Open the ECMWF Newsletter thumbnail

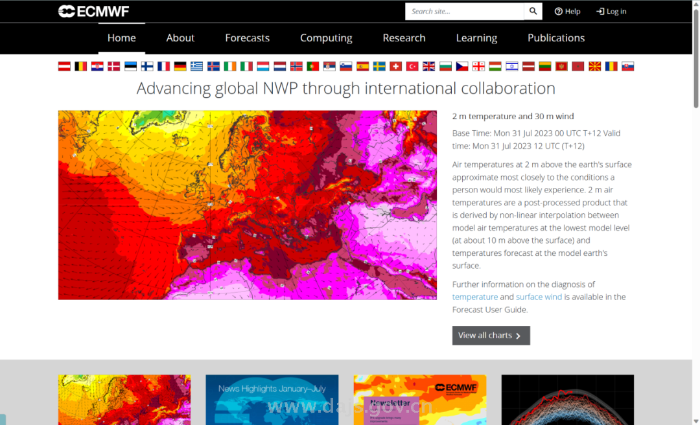coord(420,400)
